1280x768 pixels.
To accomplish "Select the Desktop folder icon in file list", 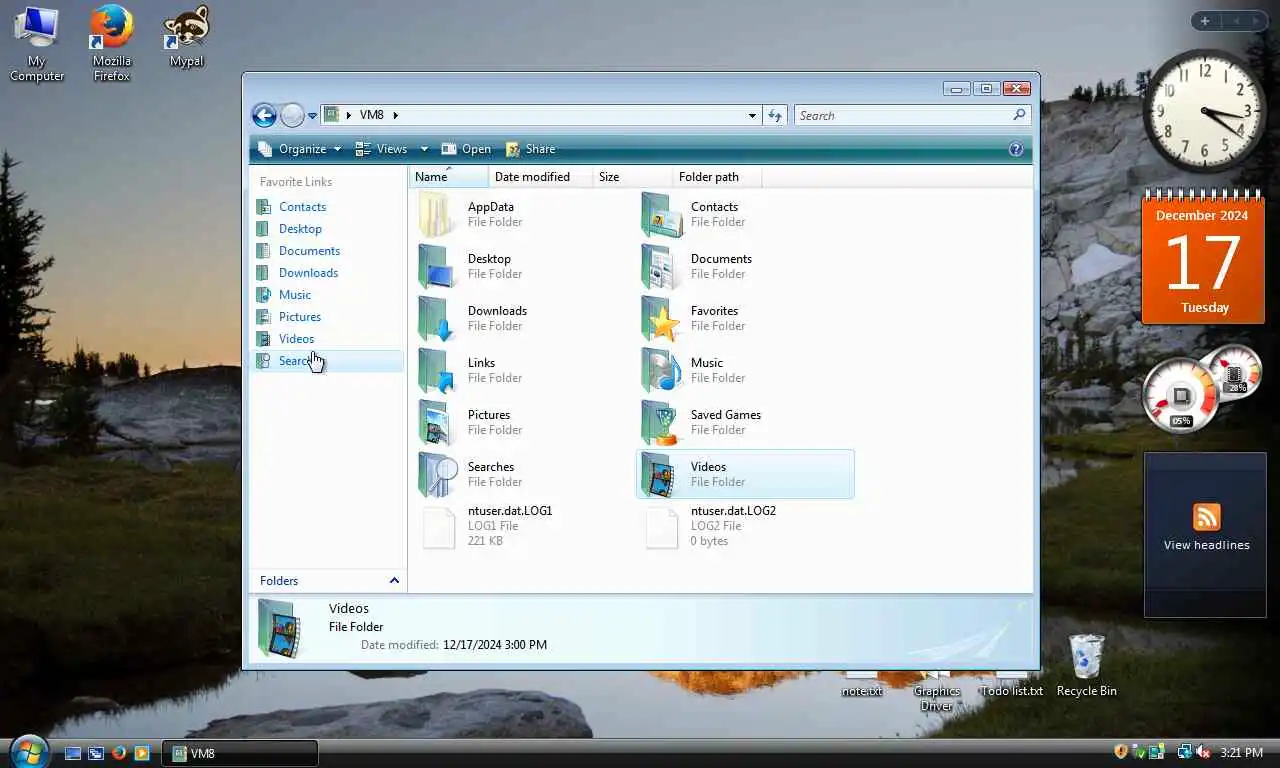I will [x=437, y=266].
